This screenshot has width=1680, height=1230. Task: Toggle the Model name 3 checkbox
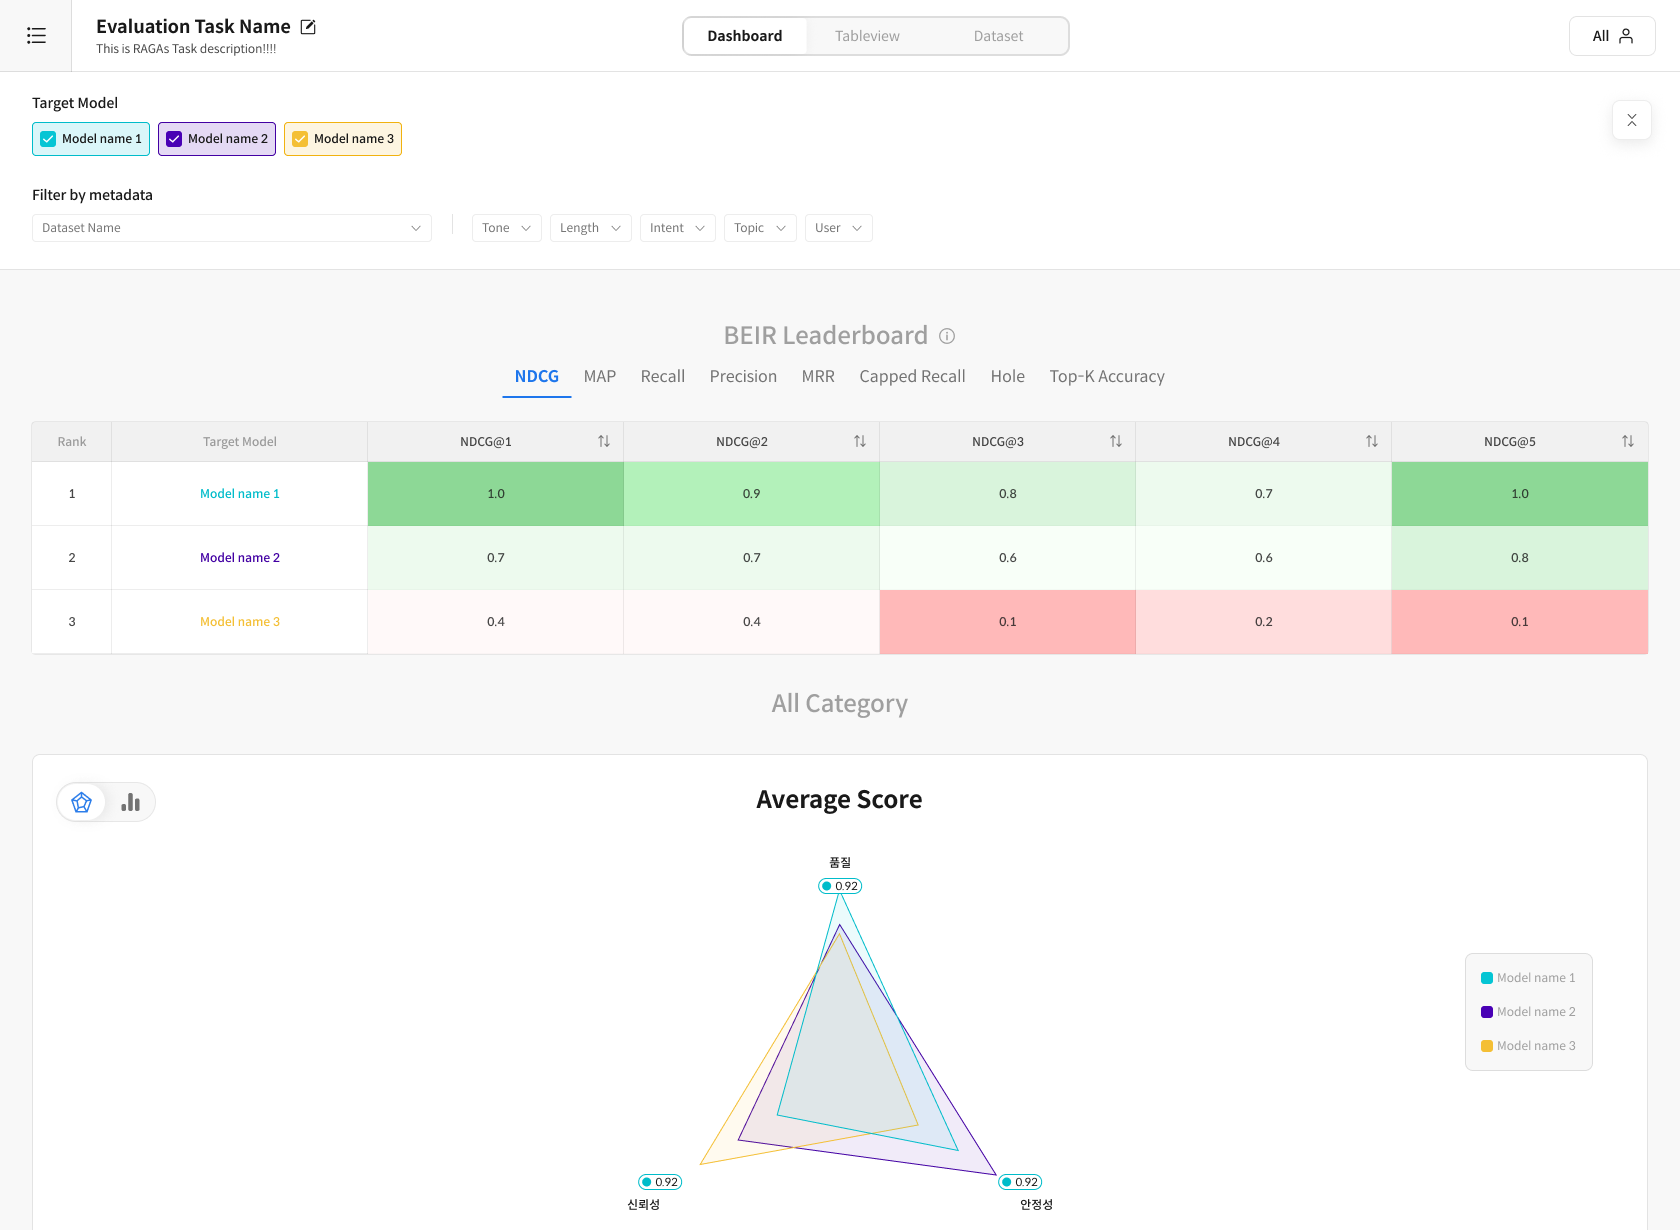[x=300, y=139]
